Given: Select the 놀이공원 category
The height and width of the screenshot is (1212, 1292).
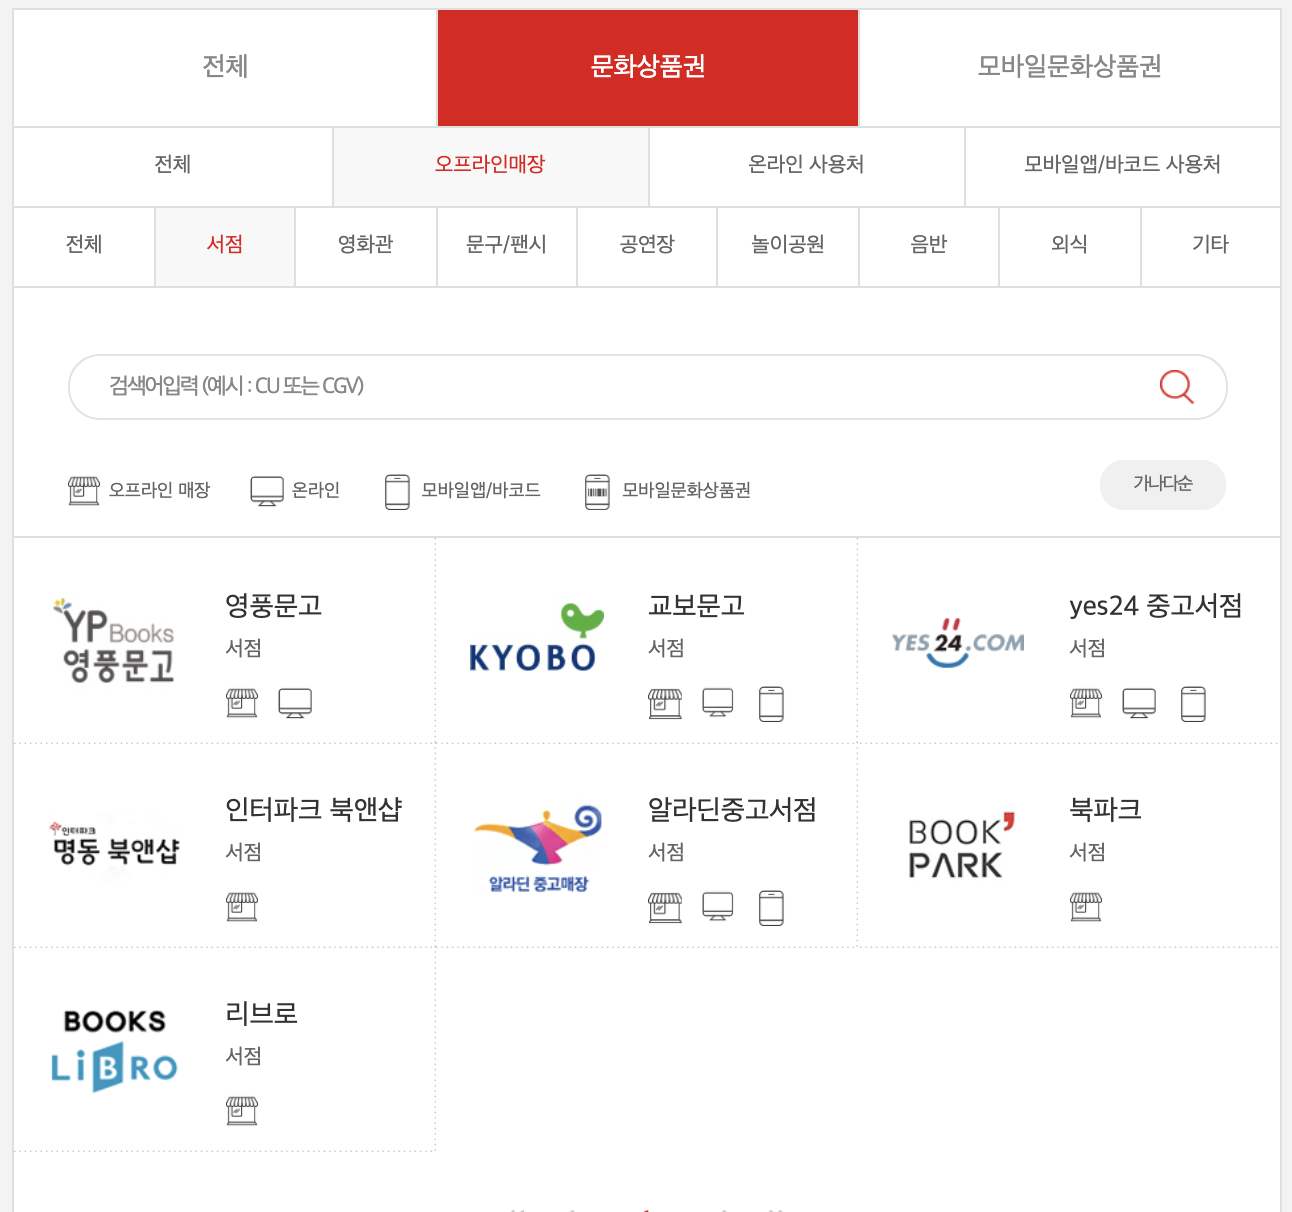Looking at the screenshot, I should click(x=787, y=246).
